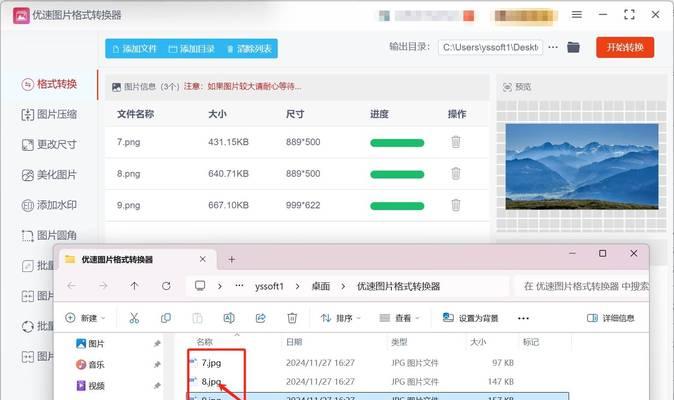Screen dimensions: 674x400
Task: Open the hamburger menu in converter title bar
Action: point(577,15)
